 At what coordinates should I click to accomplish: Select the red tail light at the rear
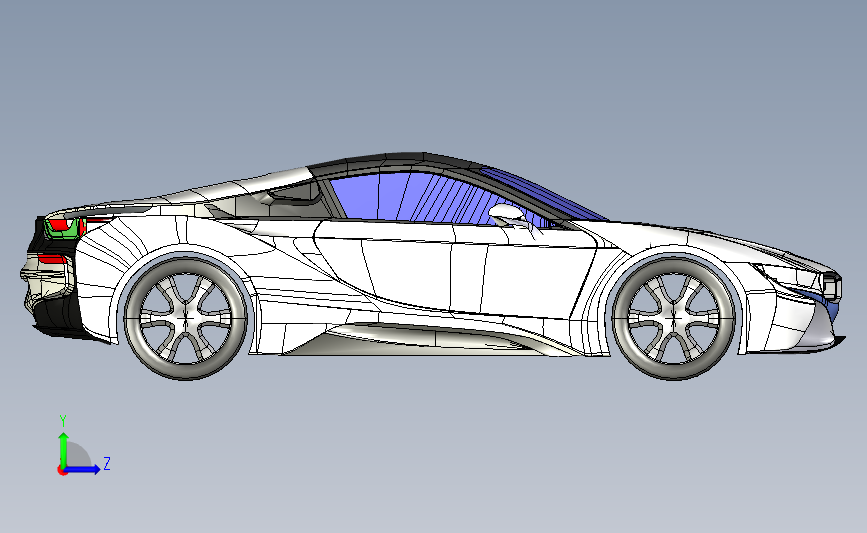(x=62, y=226)
